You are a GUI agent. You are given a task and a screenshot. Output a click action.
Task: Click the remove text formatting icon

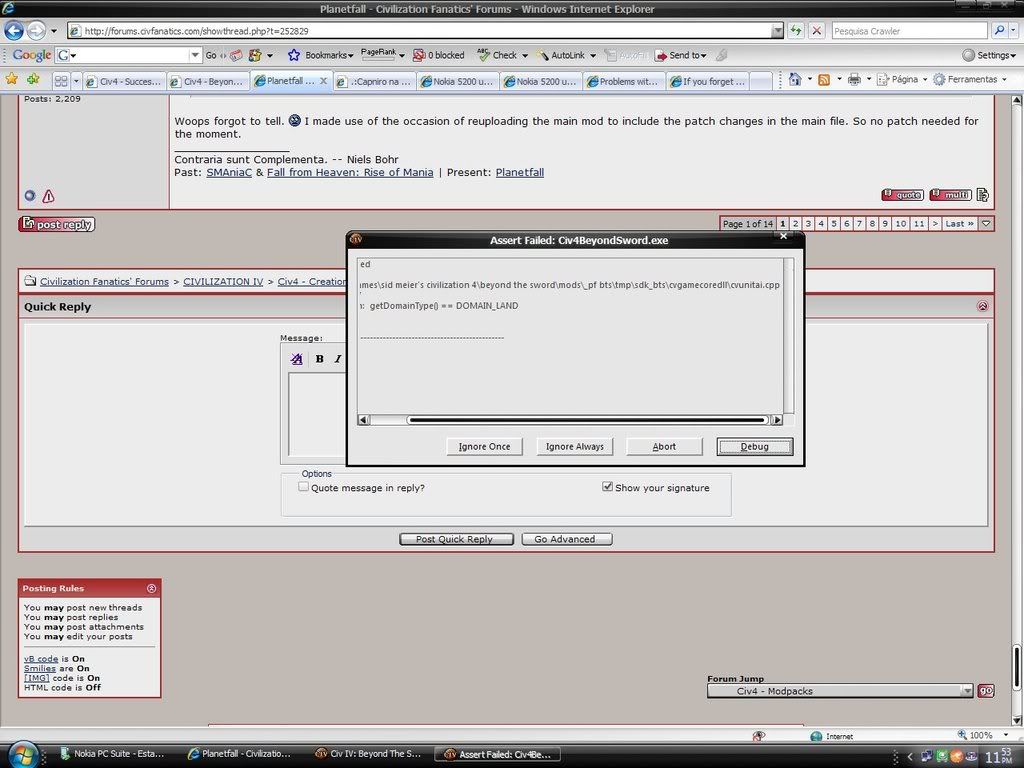tap(296, 359)
